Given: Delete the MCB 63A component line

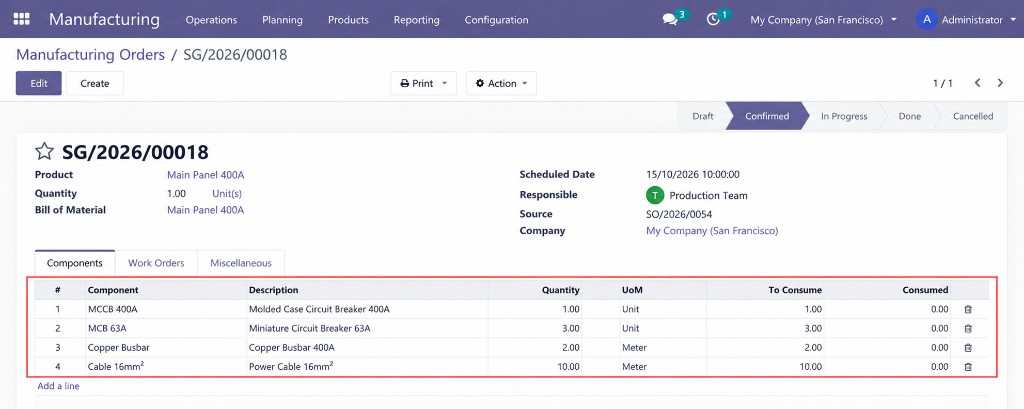Looking at the screenshot, I should pyautogui.click(x=968, y=329).
